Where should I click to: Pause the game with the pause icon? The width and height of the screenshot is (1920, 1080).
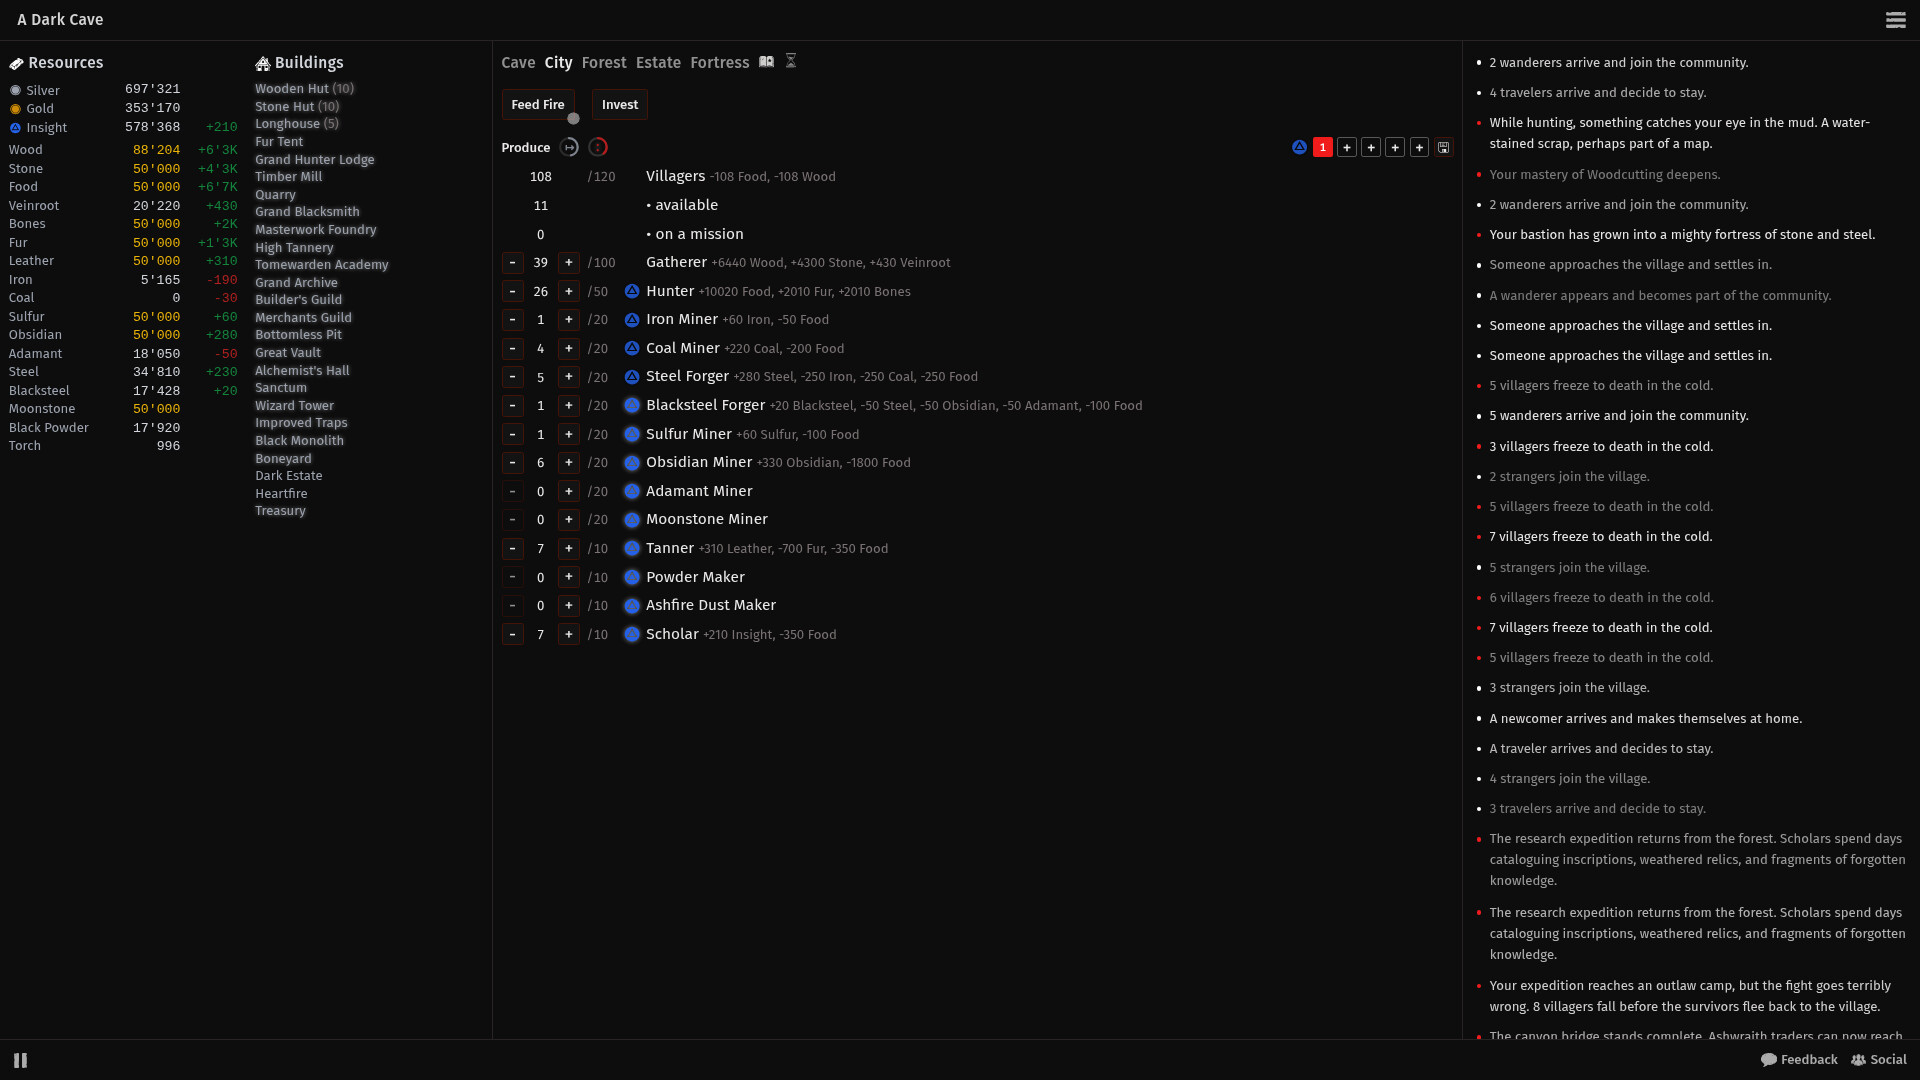point(20,1060)
